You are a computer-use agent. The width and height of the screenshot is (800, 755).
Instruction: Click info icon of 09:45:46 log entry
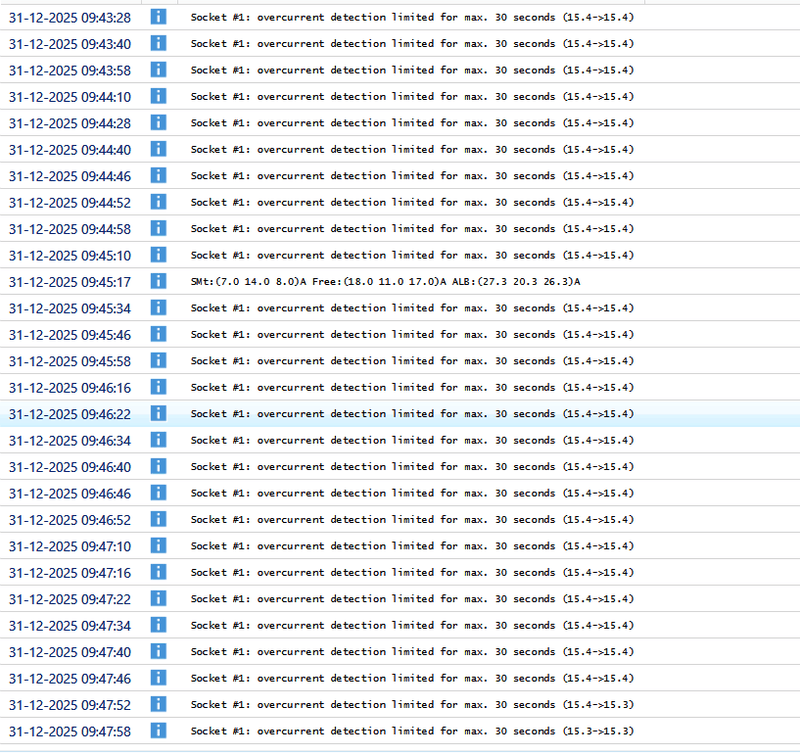pyautogui.click(x=158, y=335)
